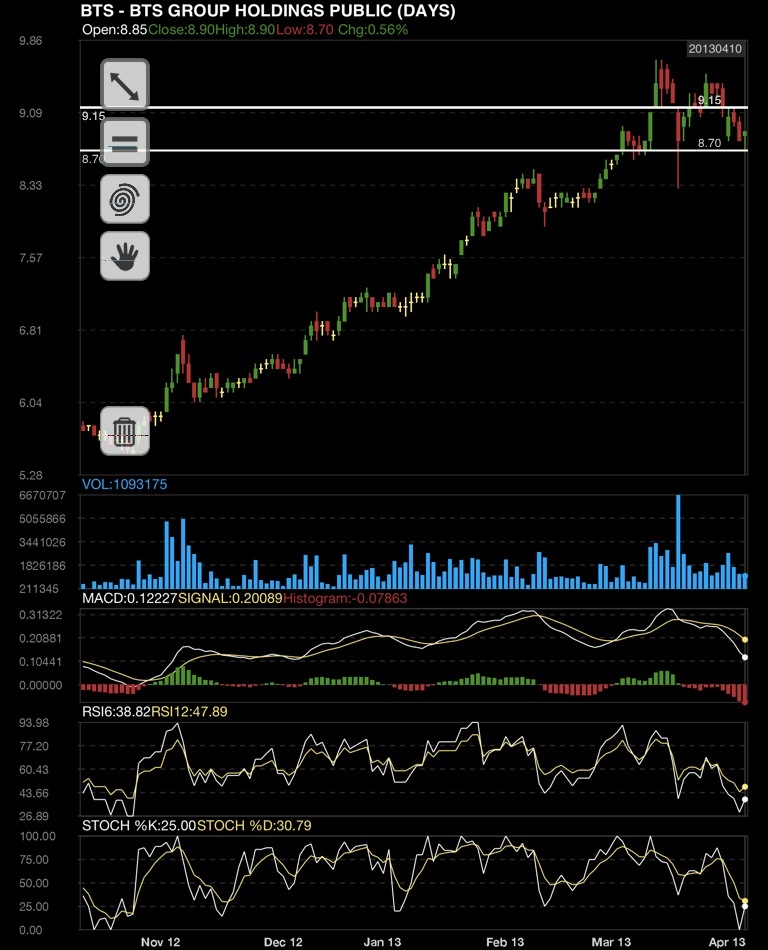The height and width of the screenshot is (950, 768).
Task: Click the white RSI6 end dot
Action: click(x=745, y=800)
